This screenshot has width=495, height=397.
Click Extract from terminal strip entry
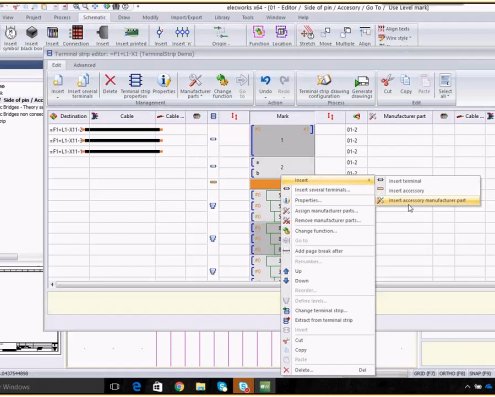(324, 320)
